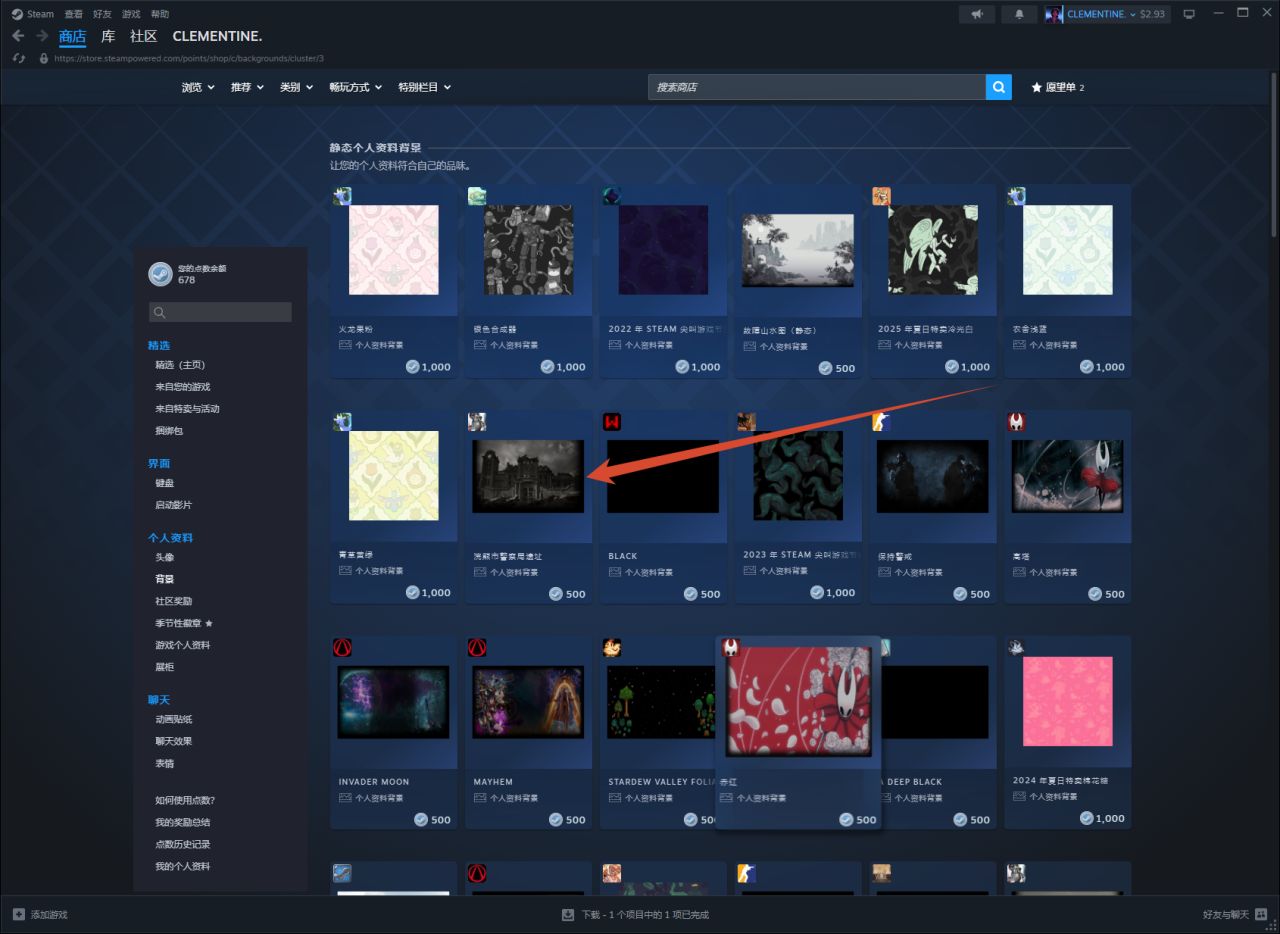Click the user avatar next to CLEMENTINE
This screenshot has width=1280, height=934.
(1054, 14)
